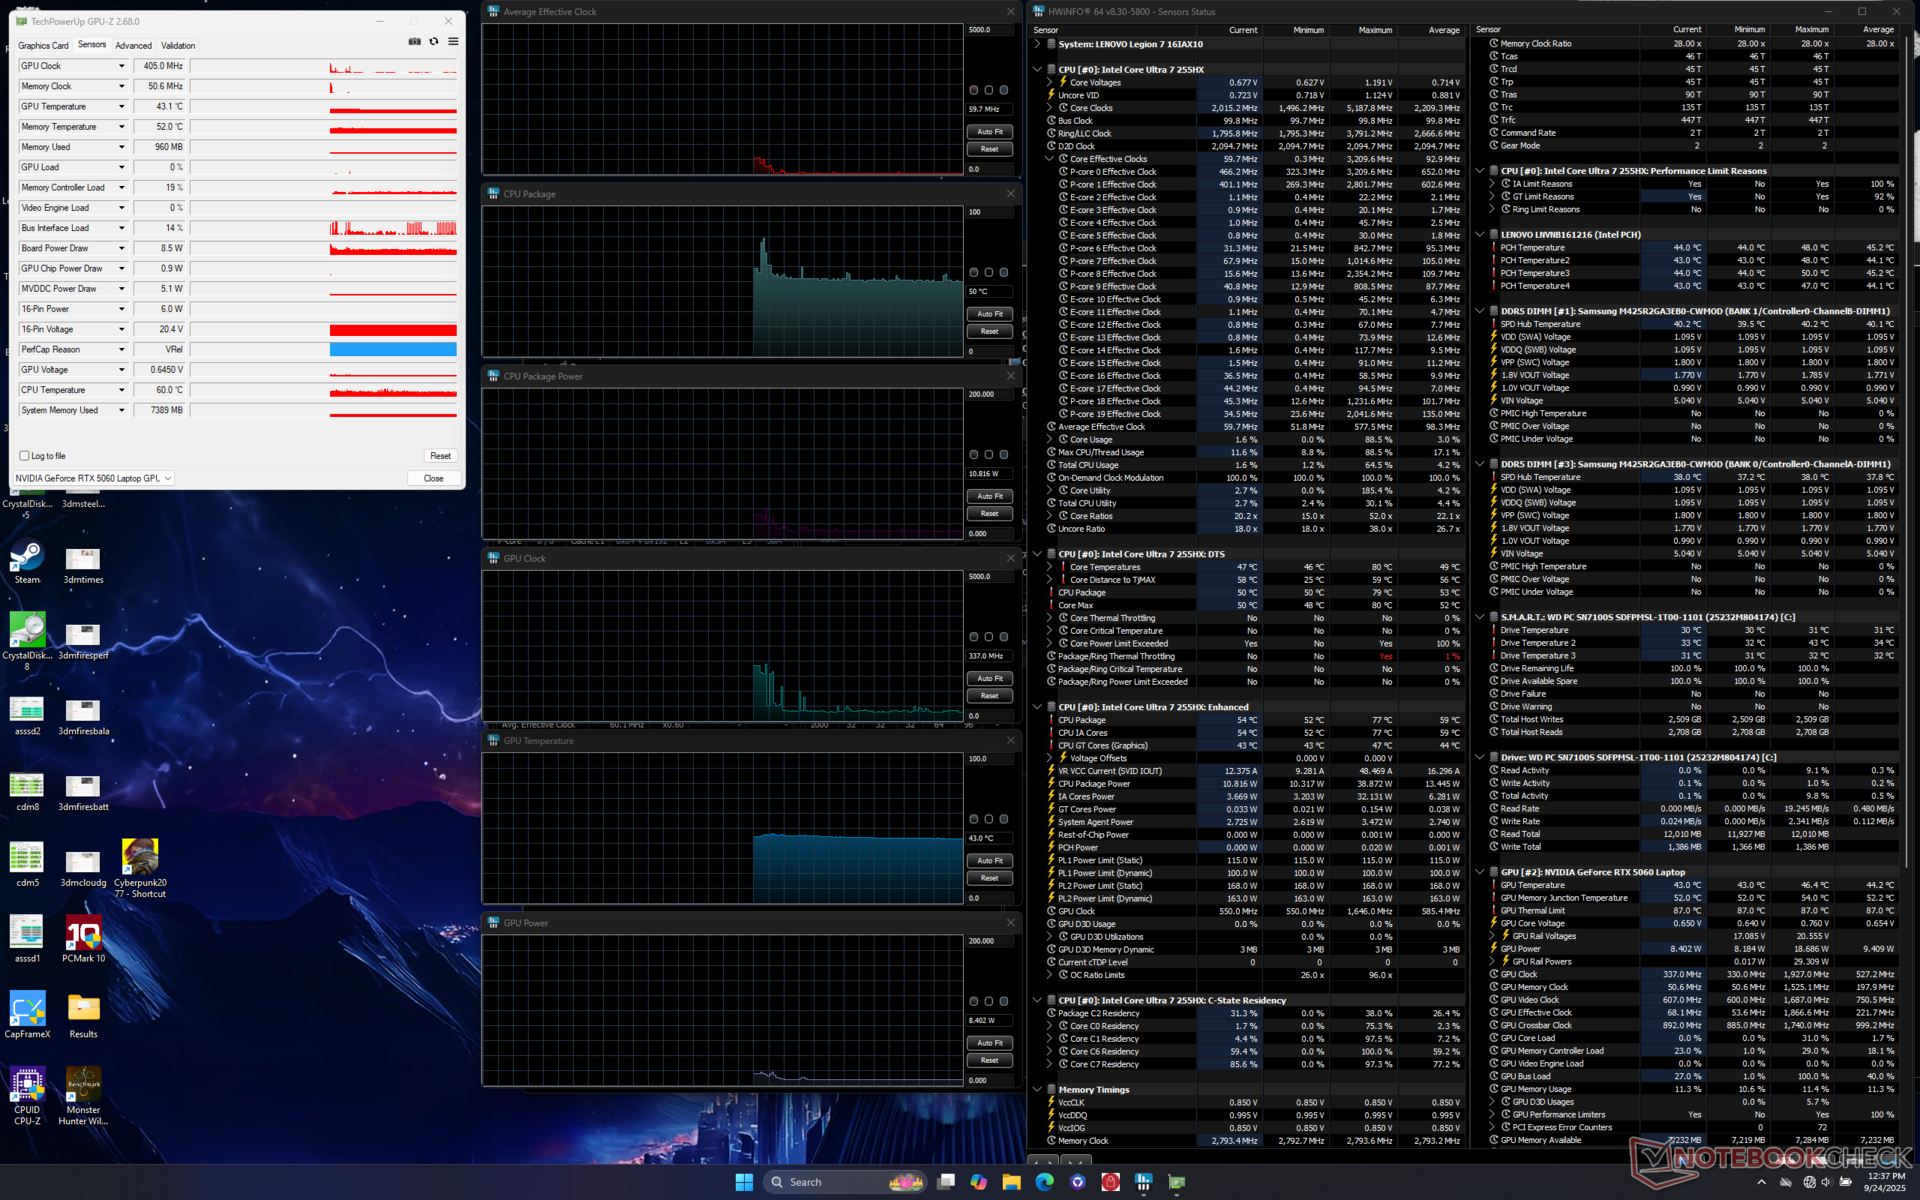
Task: Open File Explorer from the taskbar
Action: 1011,1182
